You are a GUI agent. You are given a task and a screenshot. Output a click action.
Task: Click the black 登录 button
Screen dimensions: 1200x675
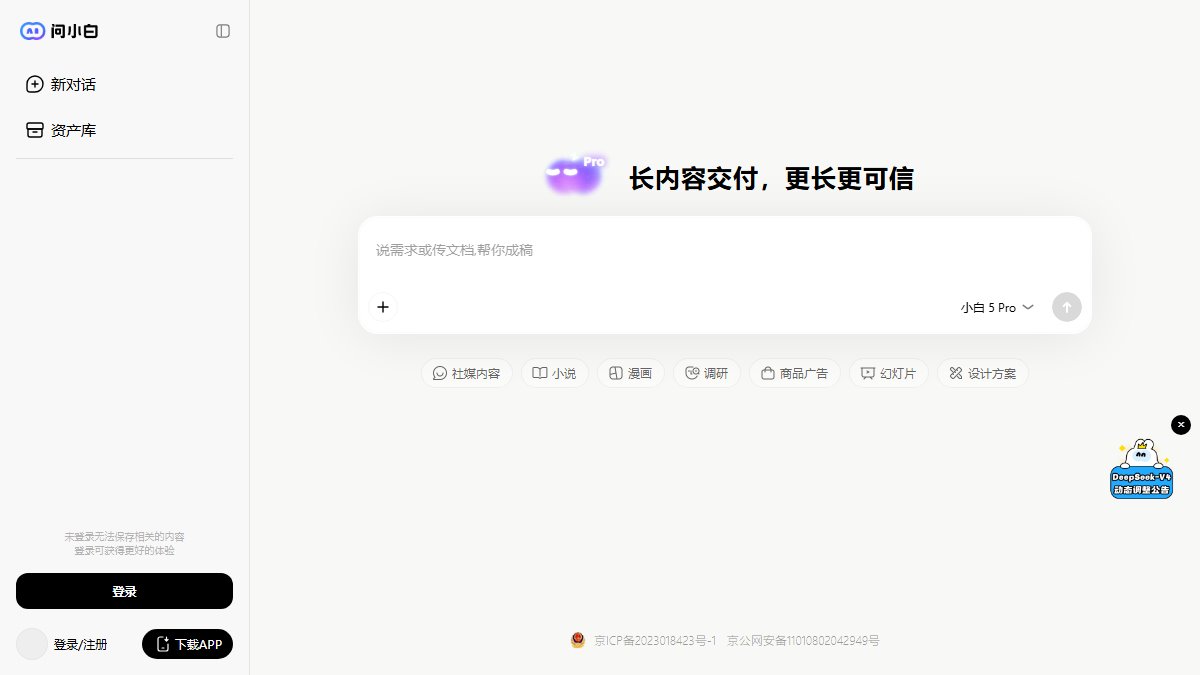pyautogui.click(x=124, y=591)
